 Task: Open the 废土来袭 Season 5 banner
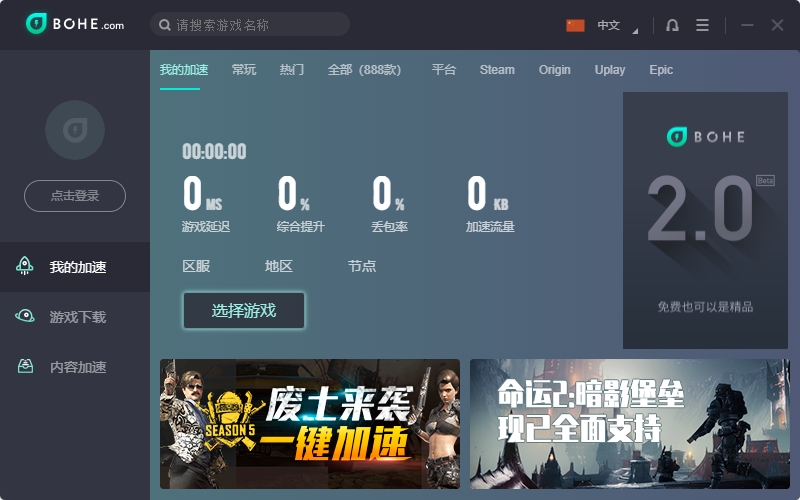click(x=310, y=424)
